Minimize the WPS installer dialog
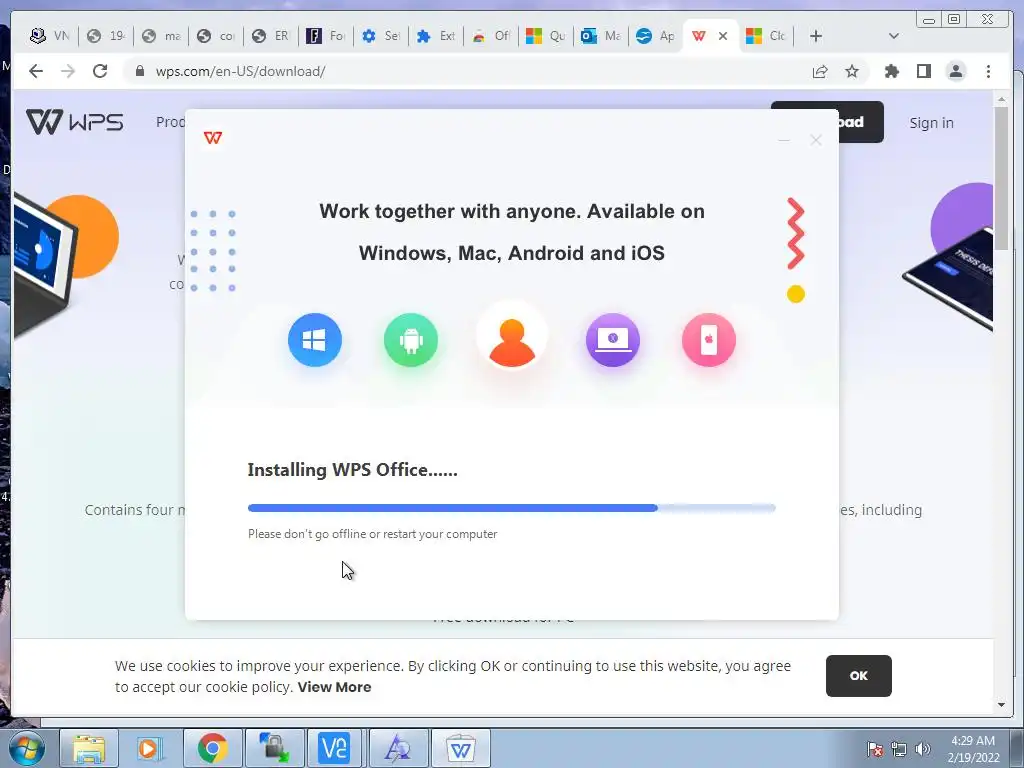 (x=784, y=140)
